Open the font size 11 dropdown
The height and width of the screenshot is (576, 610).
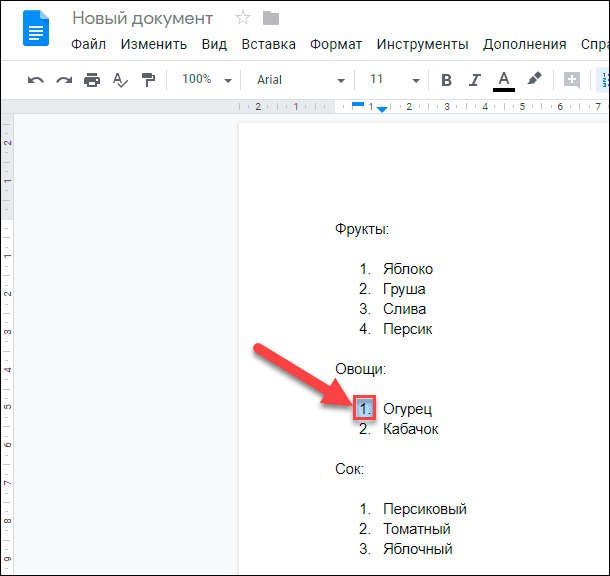[392, 80]
